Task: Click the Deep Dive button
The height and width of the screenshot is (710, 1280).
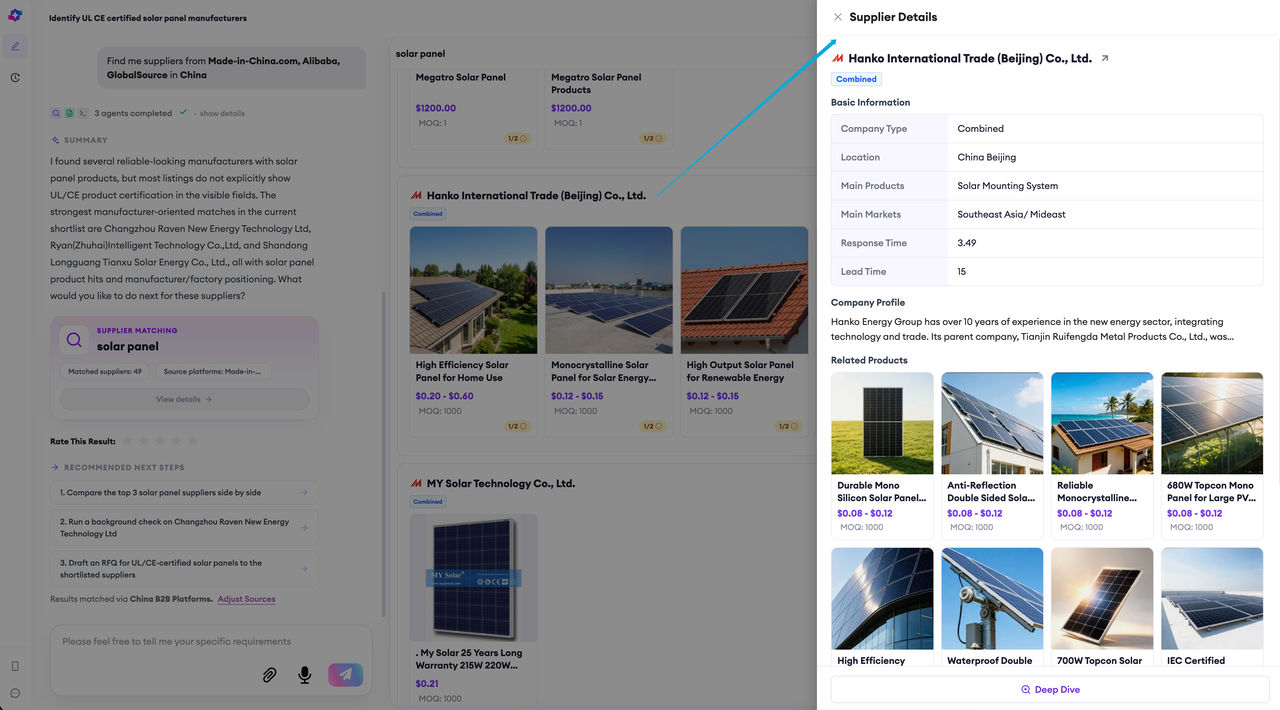Action: click(x=1050, y=690)
